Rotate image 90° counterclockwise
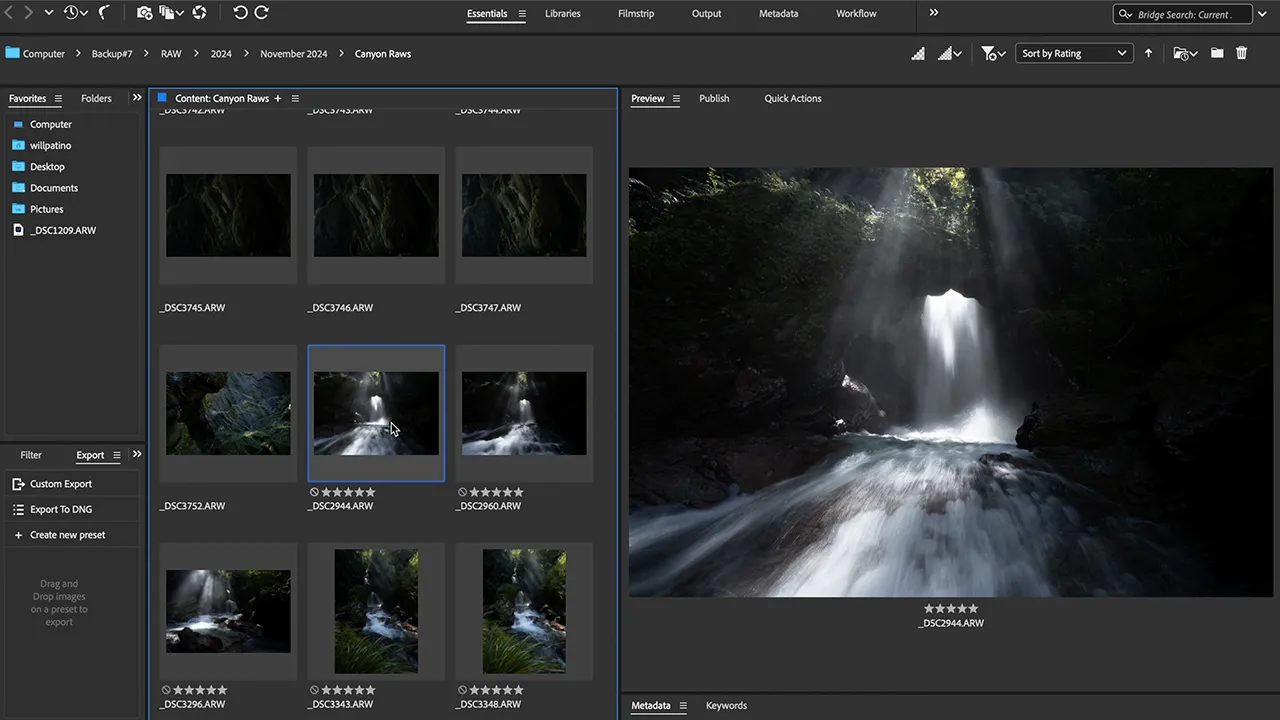Screen dimensions: 1280x720 pos(240,13)
